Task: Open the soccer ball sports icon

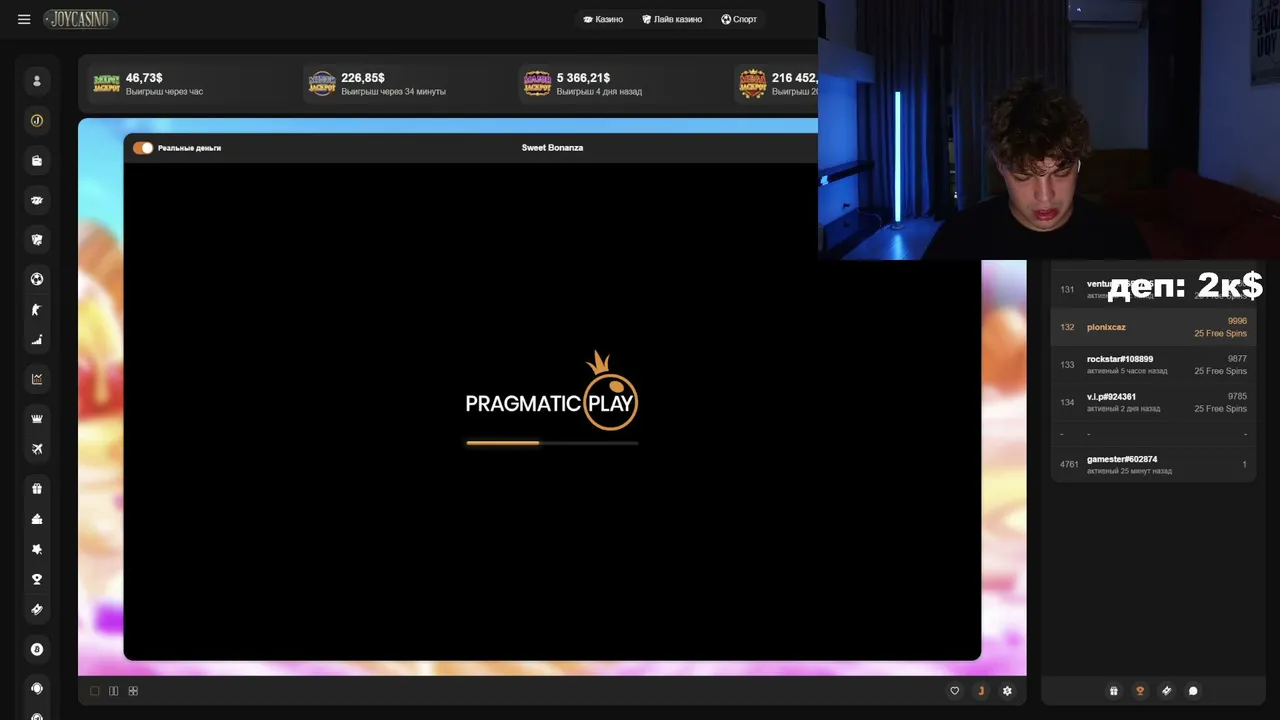Action: click(37, 279)
